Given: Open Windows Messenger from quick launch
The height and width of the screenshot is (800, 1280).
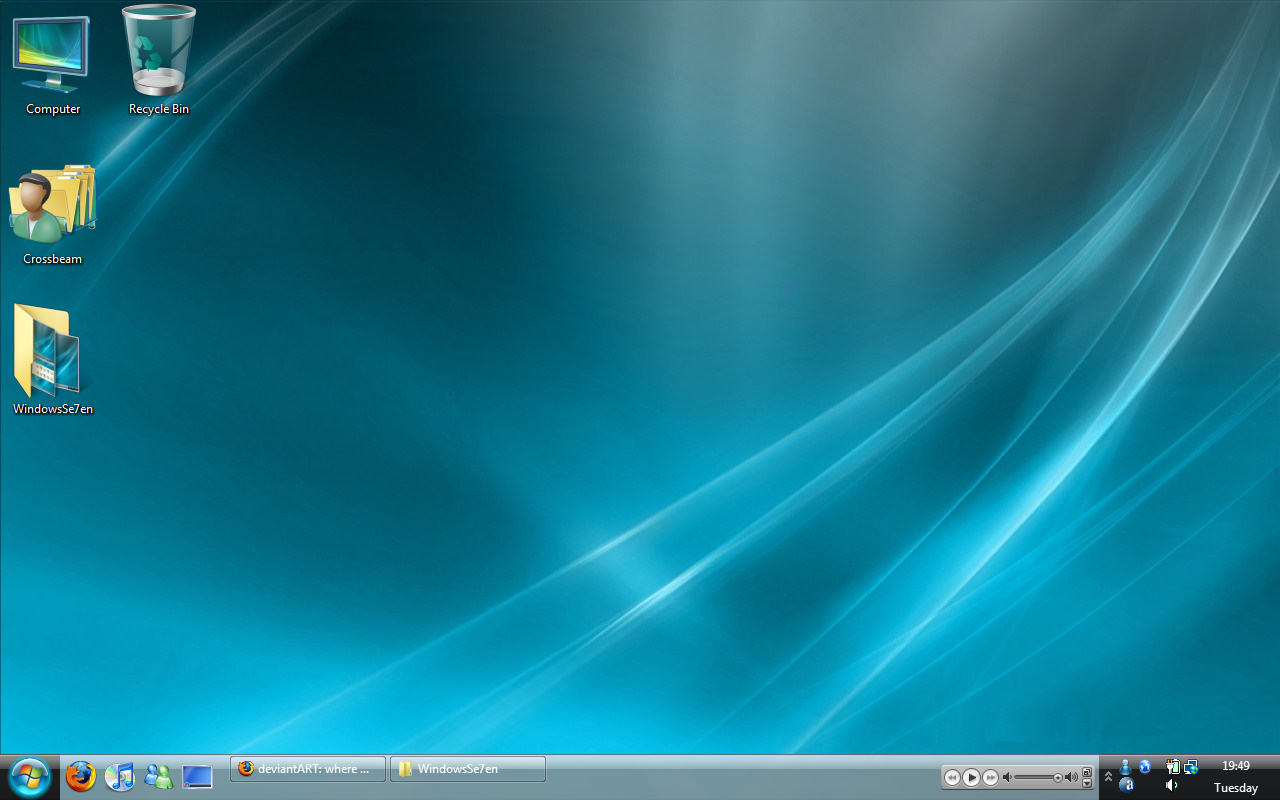Looking at the screenshot, I should [158, 775].
